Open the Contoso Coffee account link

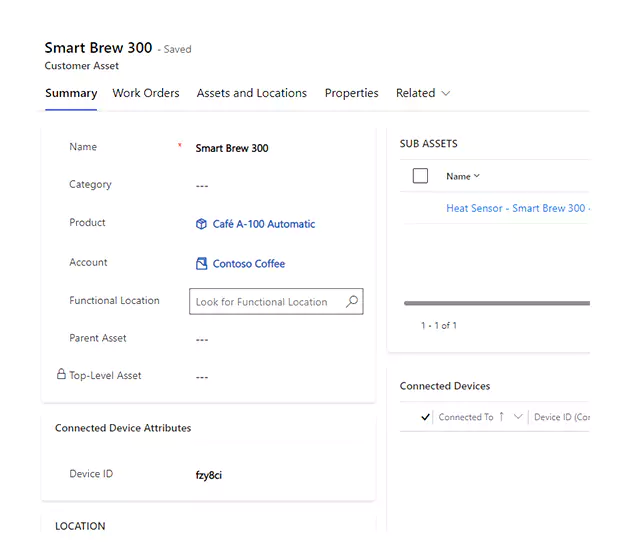point(249,264)
